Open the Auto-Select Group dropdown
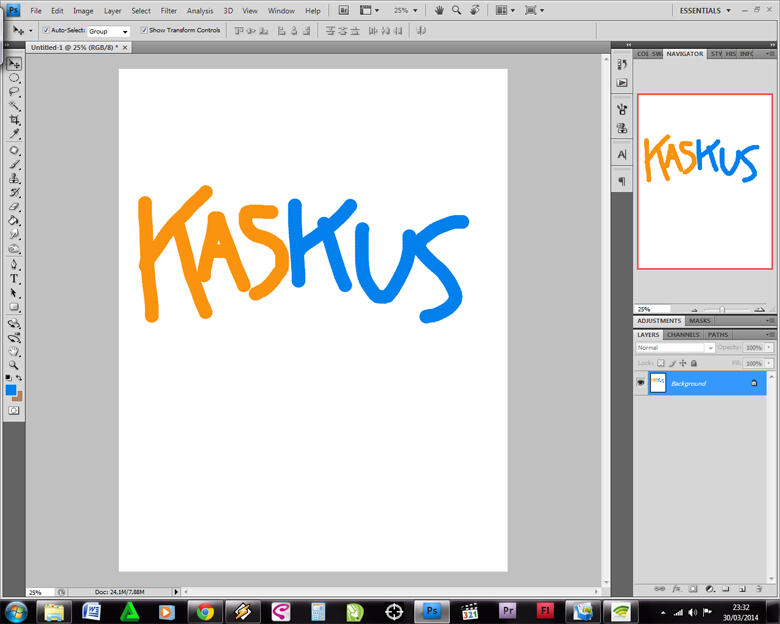The image size is (780, 624). point(108,31)
